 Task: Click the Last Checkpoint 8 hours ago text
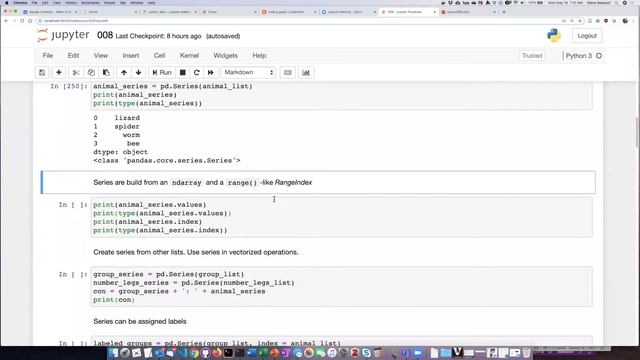pyautogui.click(x=158, y=36)
